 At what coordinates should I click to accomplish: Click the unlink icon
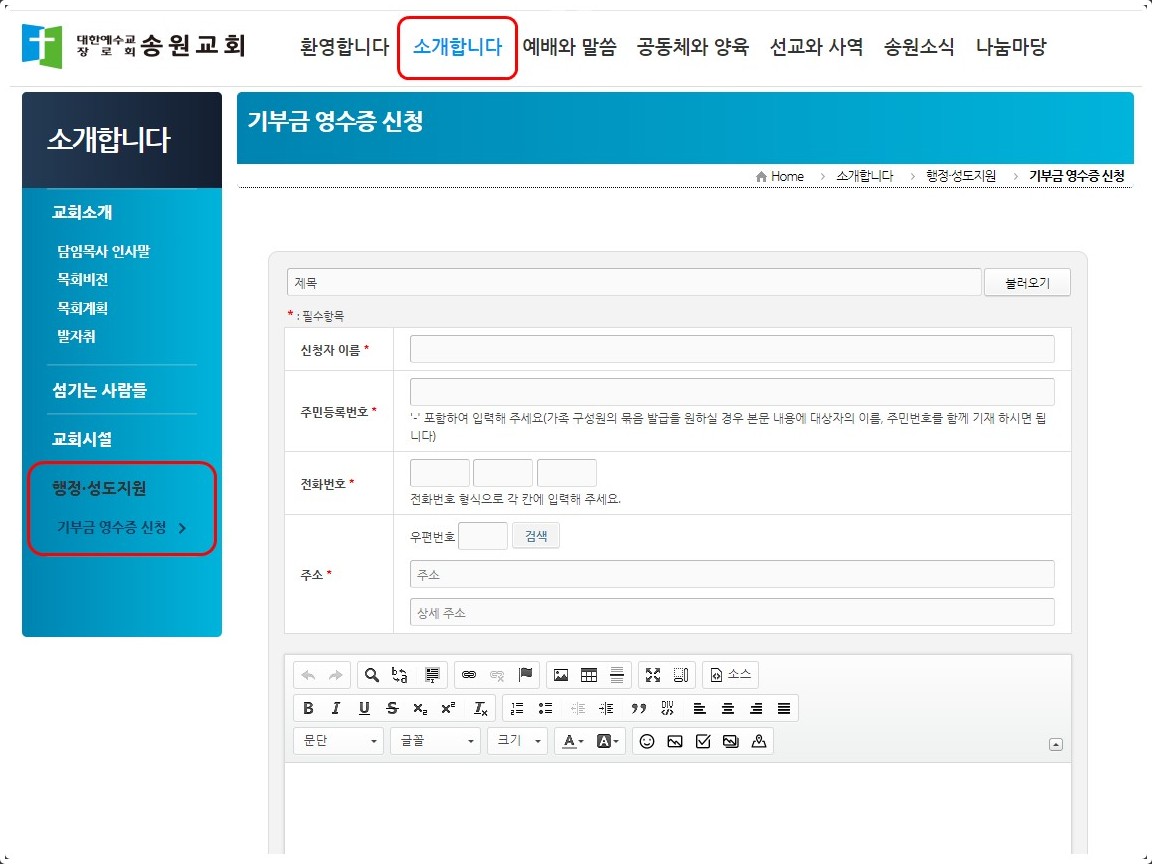point(497,674)
